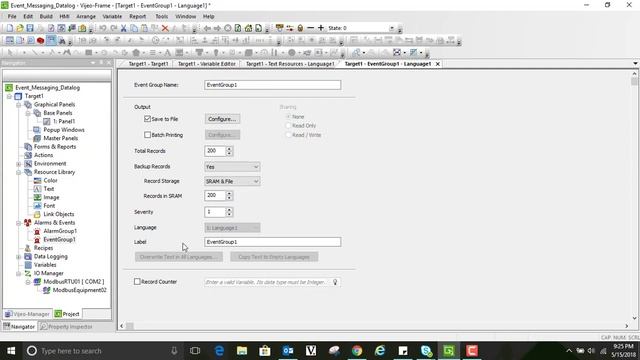
Task: Select the Read Only sharing option
Action: click(x=289, y=126)
